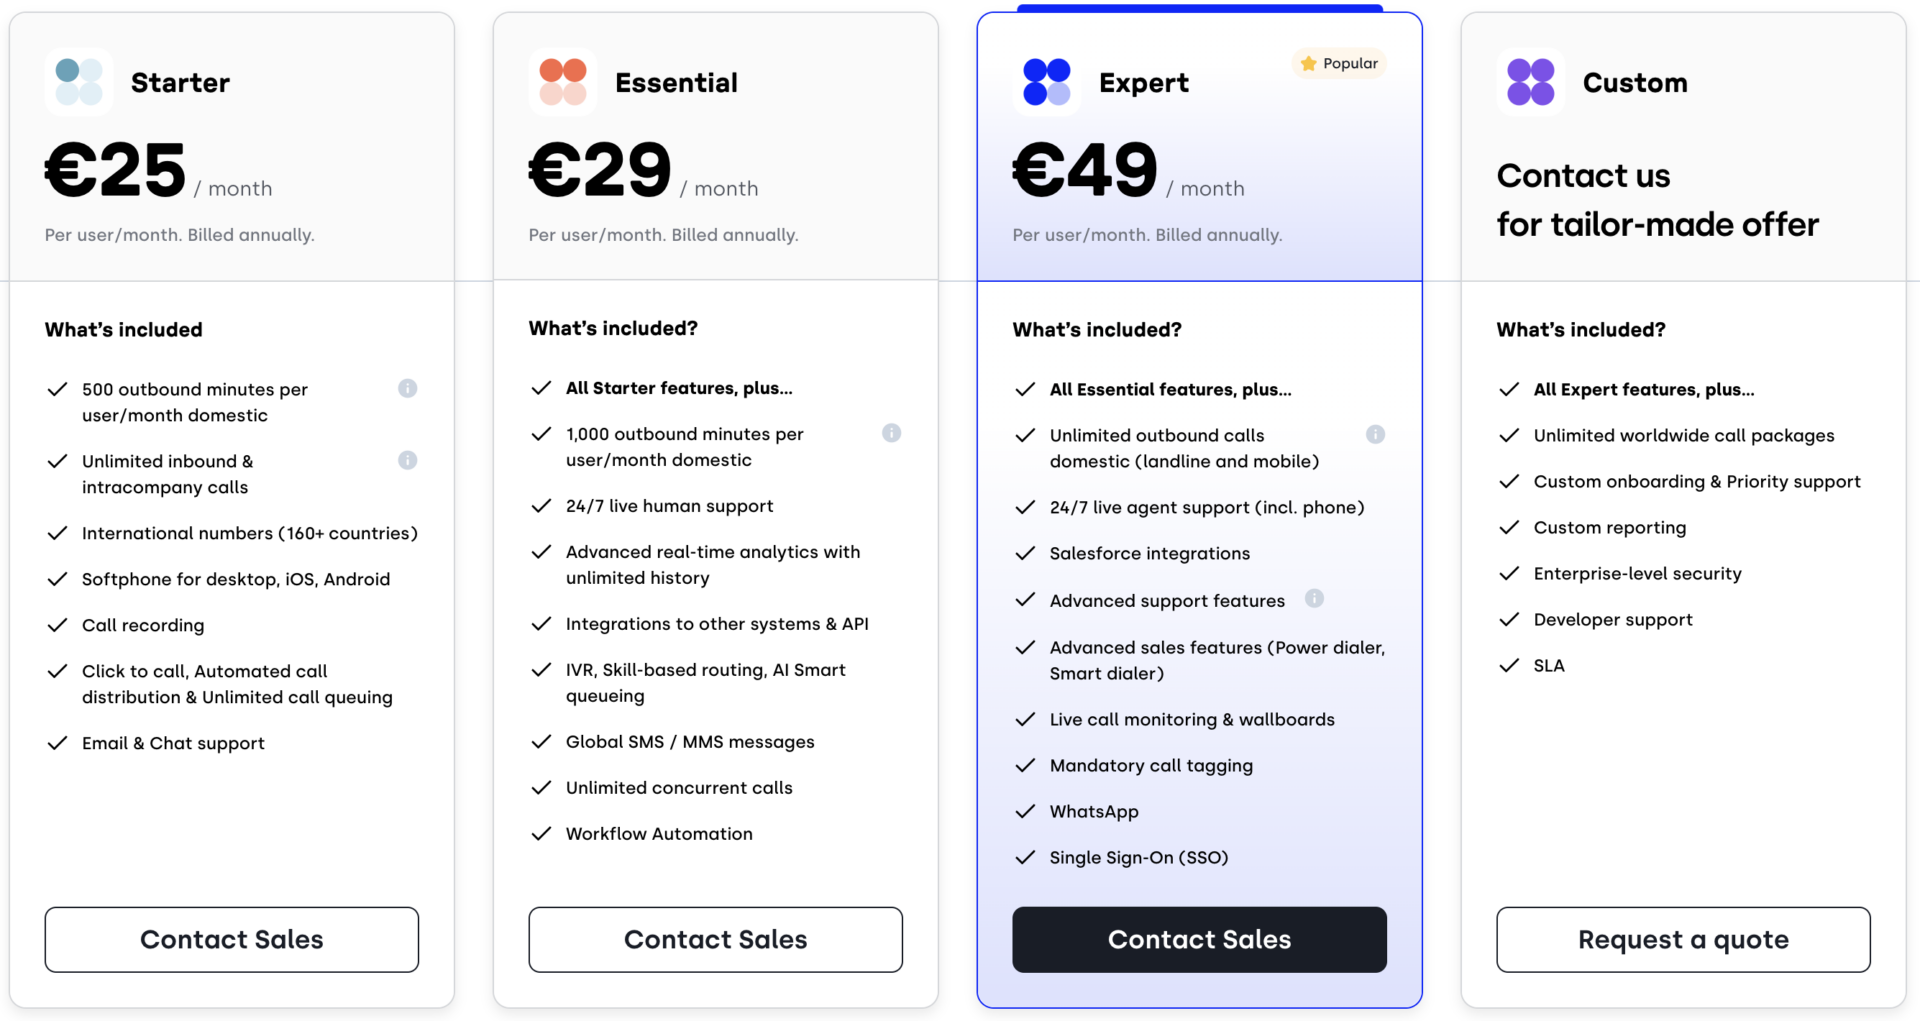
Task: Click Contact Sales under the Essential plan
Action: coord(715,939)
